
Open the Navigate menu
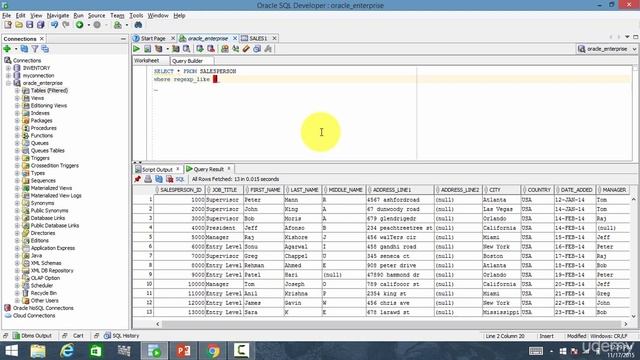point(58,16)
